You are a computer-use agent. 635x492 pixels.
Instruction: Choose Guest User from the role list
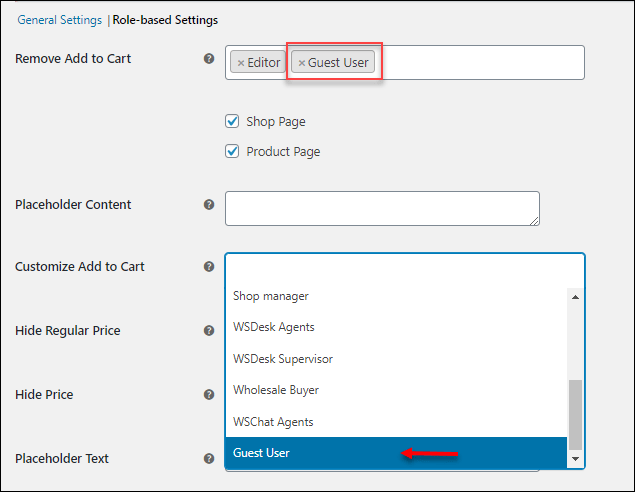pos(396,453)
